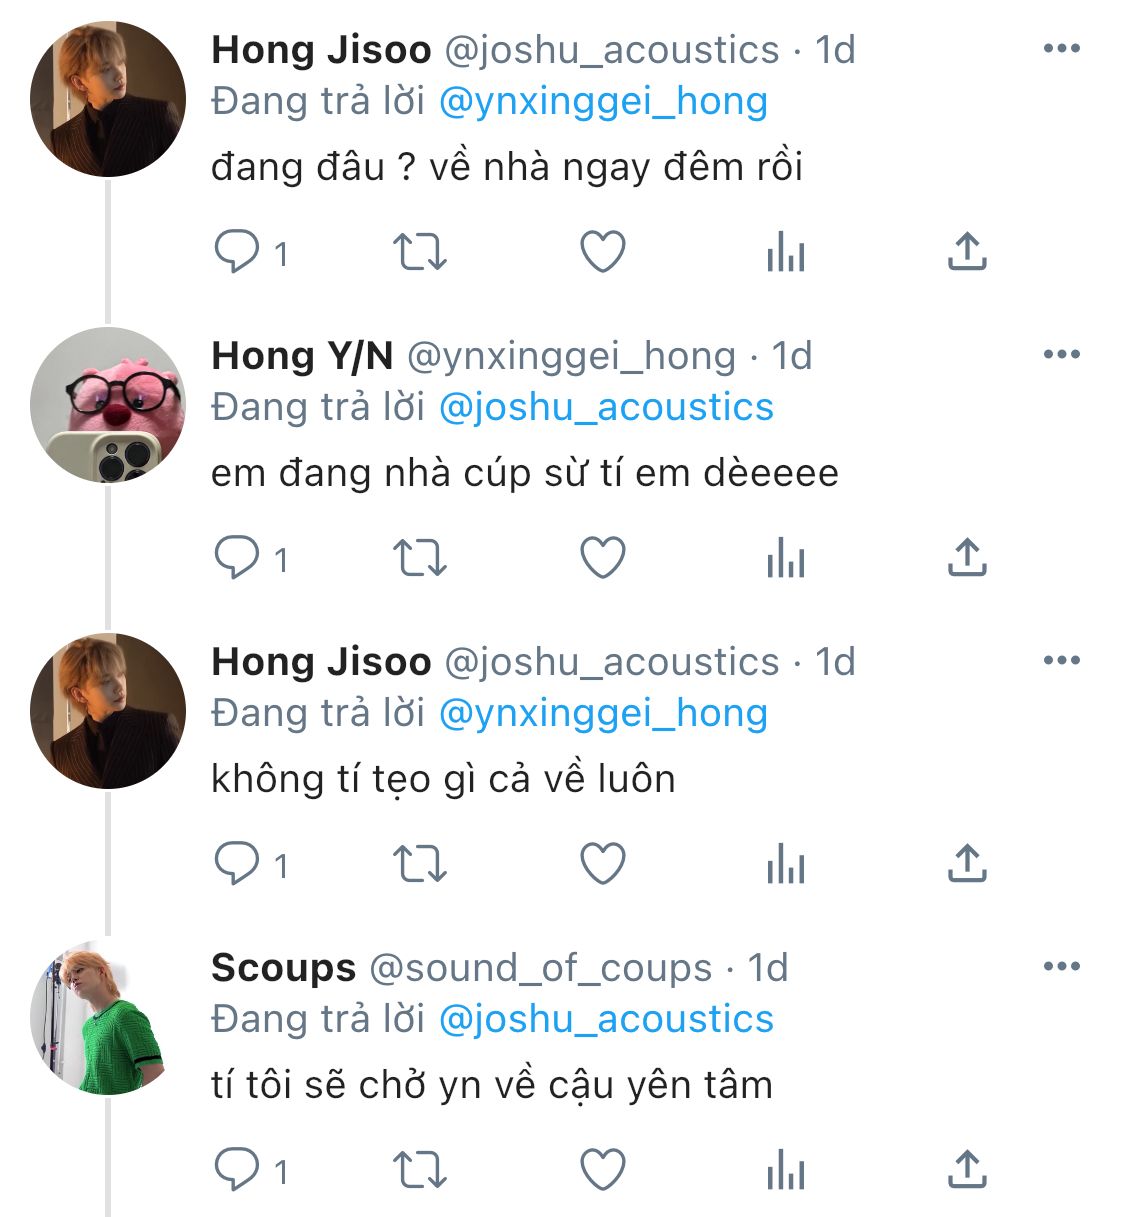The width and height of the screenshot is (1125, 1217).
Task: Like Hong Y/N's reply tweet
Action: tap(603, 558)
